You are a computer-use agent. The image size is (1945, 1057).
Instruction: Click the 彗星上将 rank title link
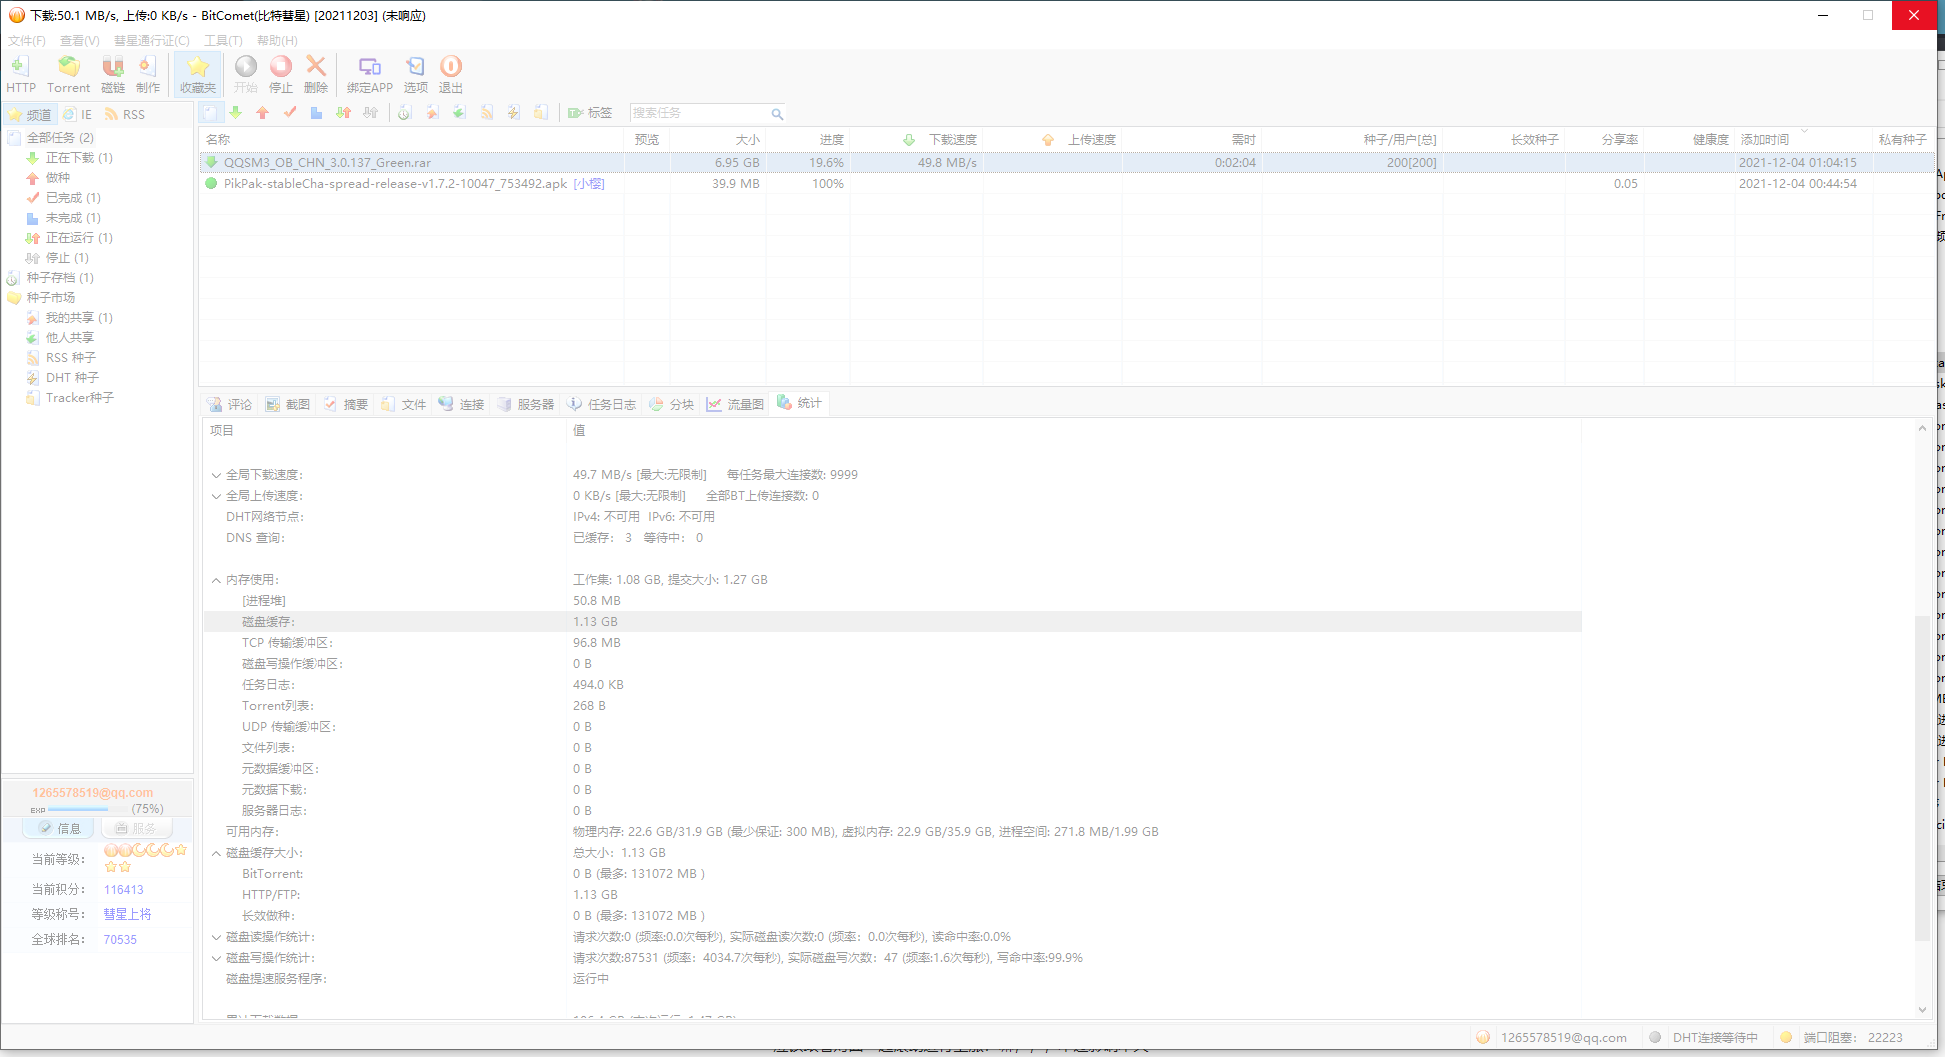[x=127, y=914]
